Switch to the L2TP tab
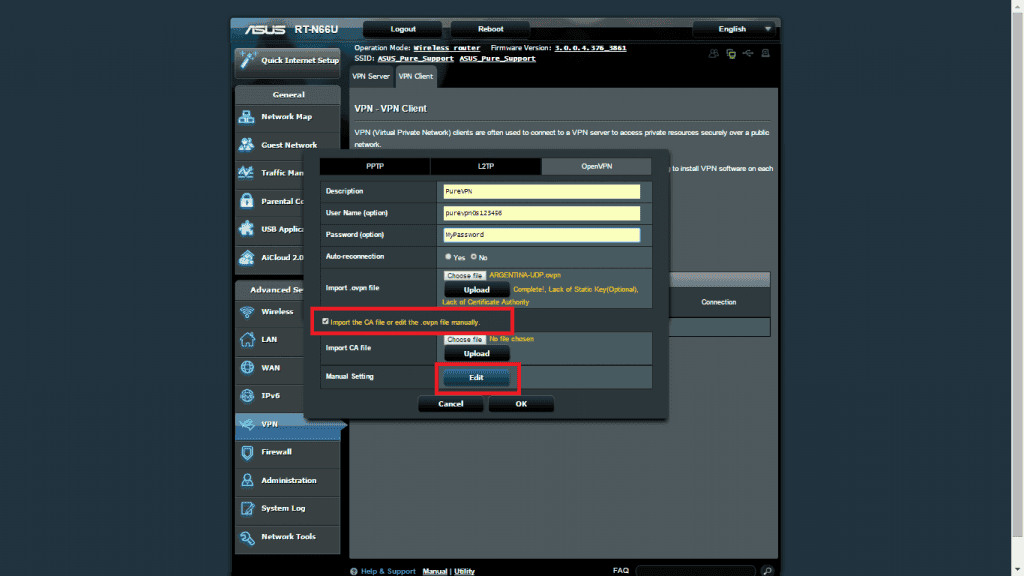Image resolution: width=1024 pixels, height=576 pixels. tap(486, 167)
